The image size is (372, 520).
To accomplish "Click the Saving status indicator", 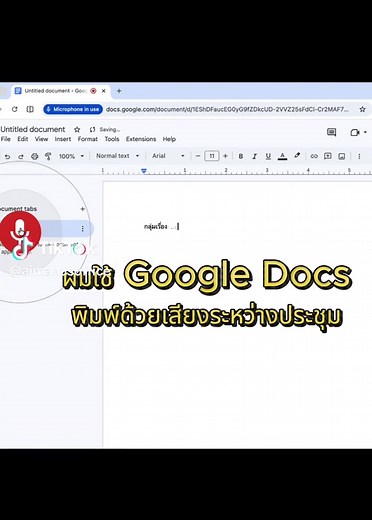I will (x=105, y=129).
